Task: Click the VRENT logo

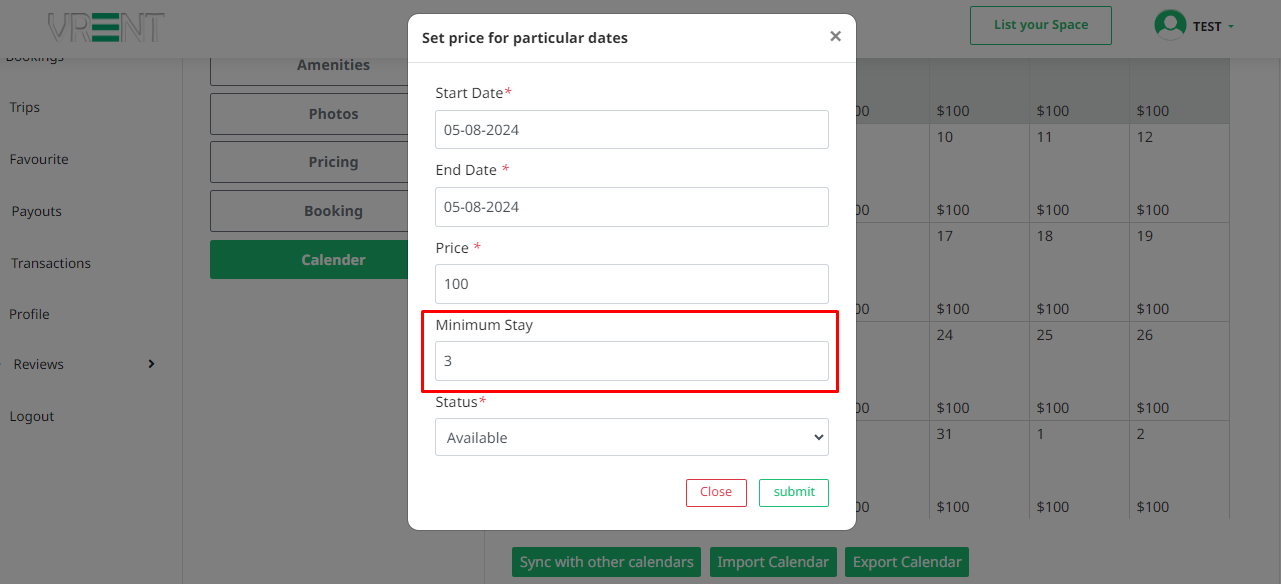Action: pyautogui.click(x=106, y=27)
